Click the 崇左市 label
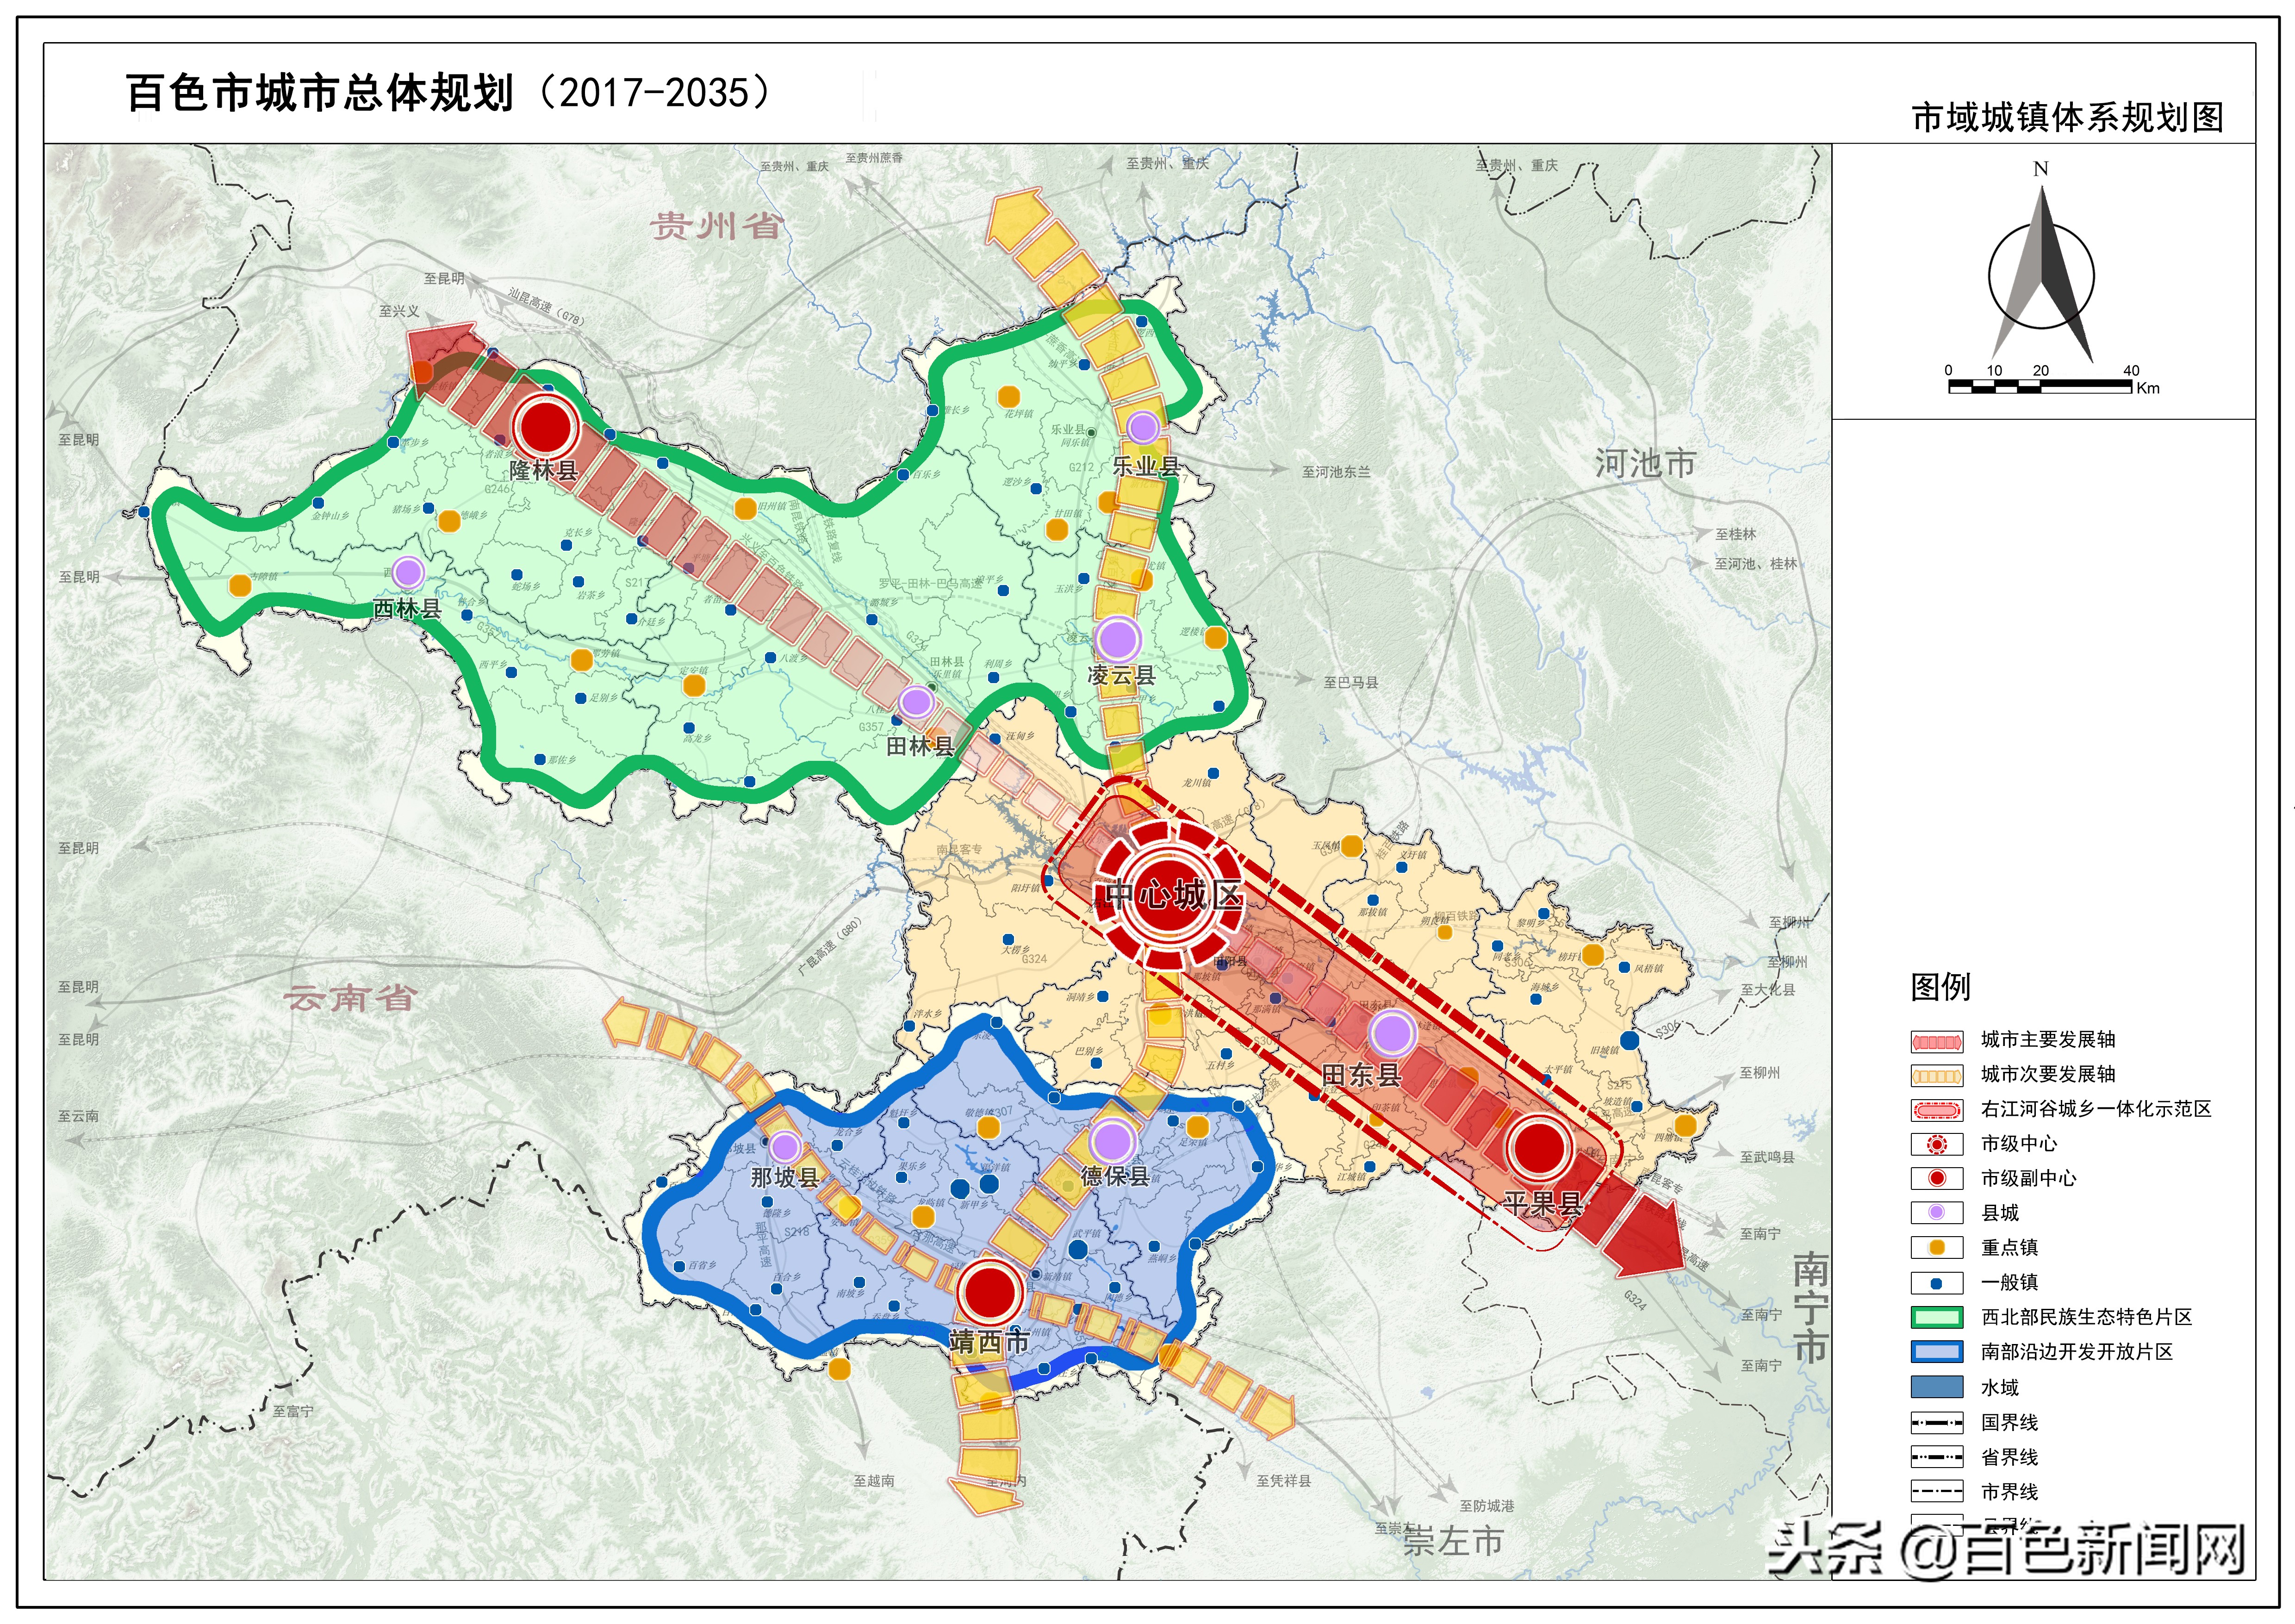 pos(1453,1542)
